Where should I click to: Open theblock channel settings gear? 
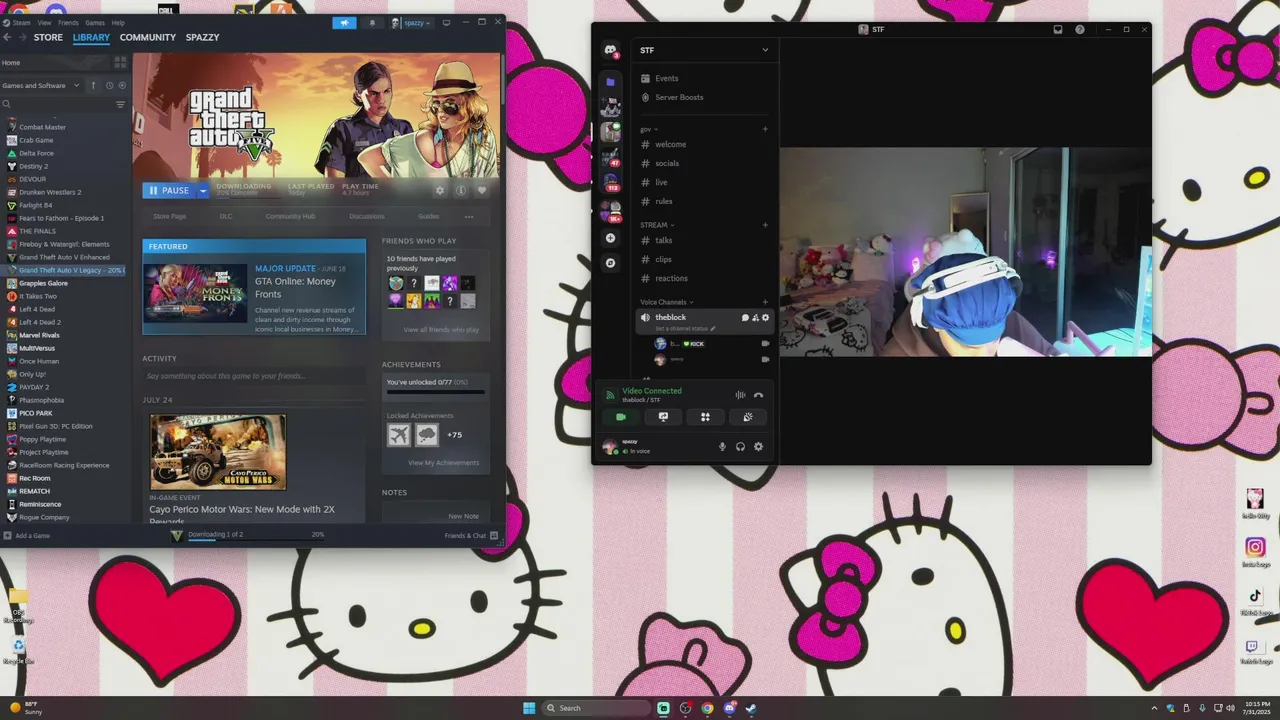(766, 317)
